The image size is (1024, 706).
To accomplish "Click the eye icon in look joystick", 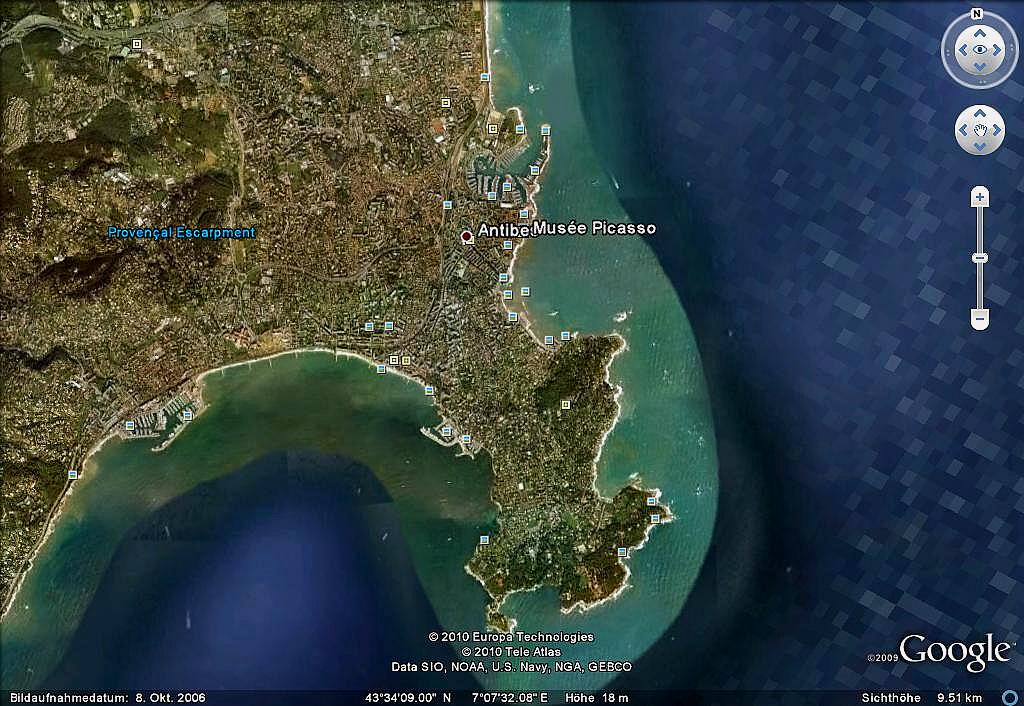I will [x=979, y=49].
